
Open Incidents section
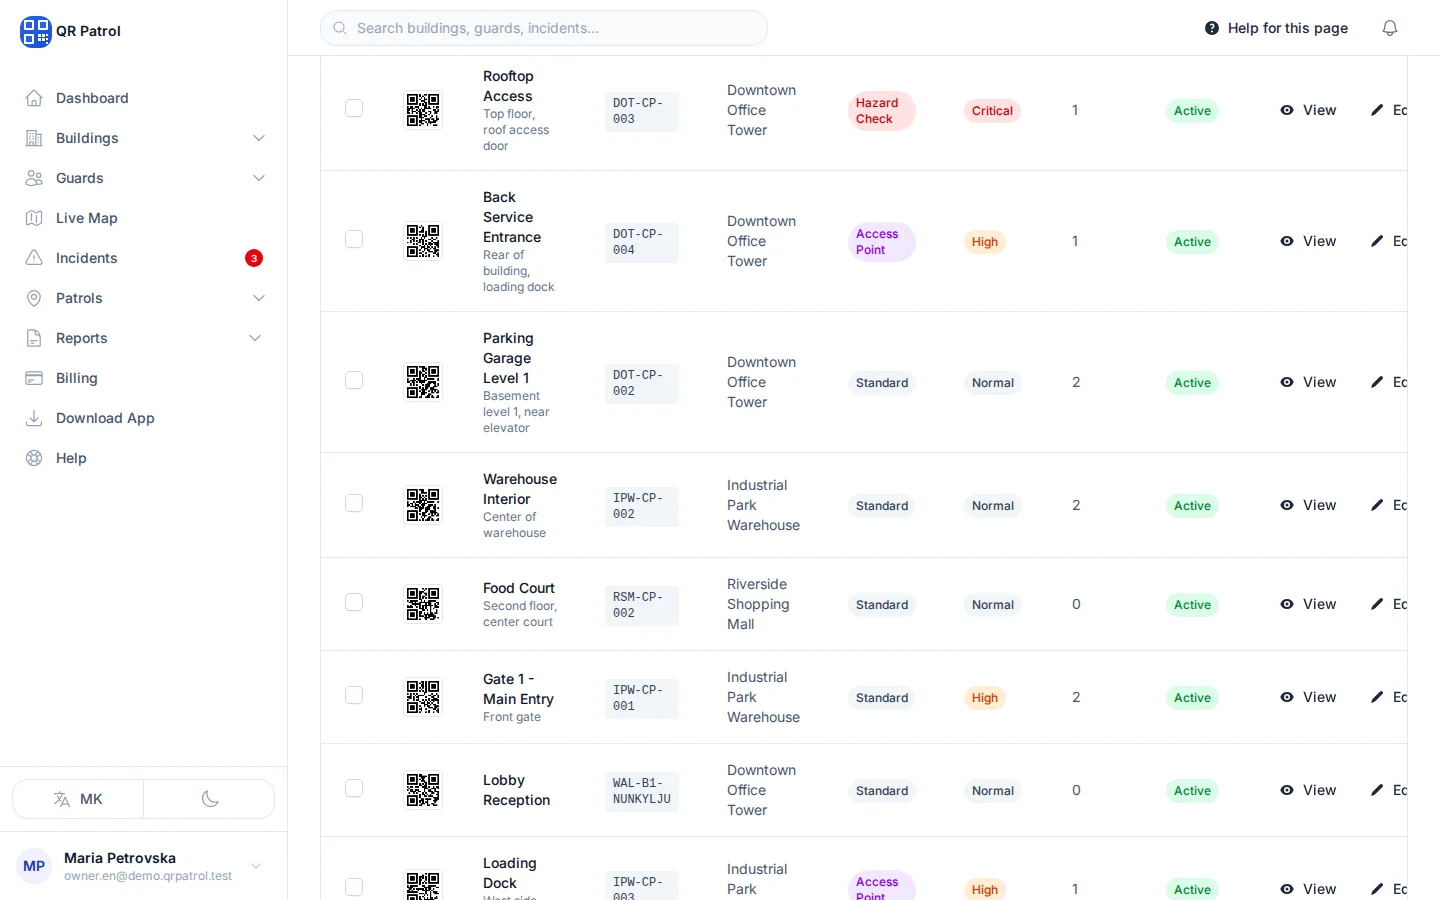point(144,258)
